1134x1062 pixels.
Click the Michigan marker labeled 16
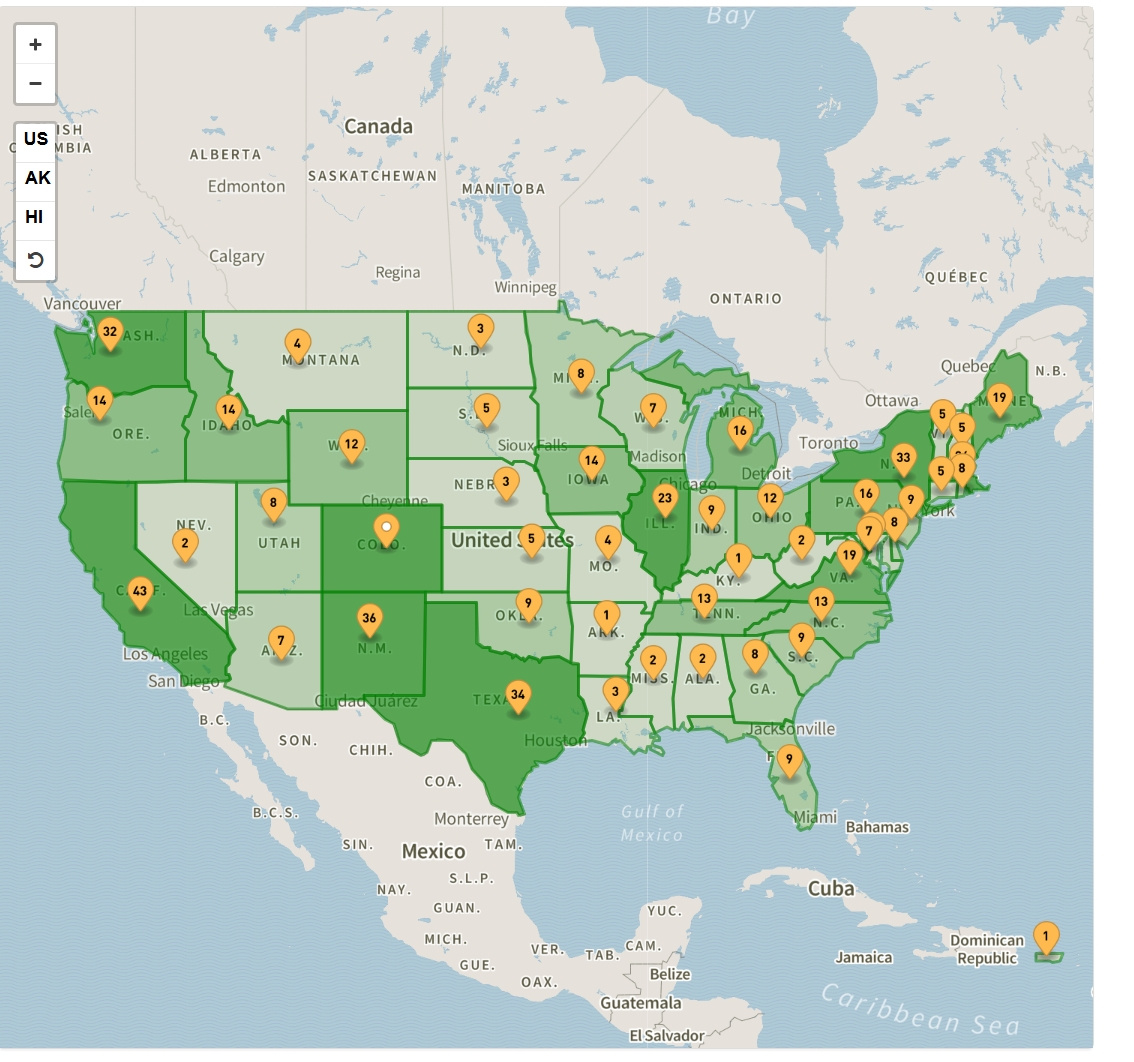739,433
